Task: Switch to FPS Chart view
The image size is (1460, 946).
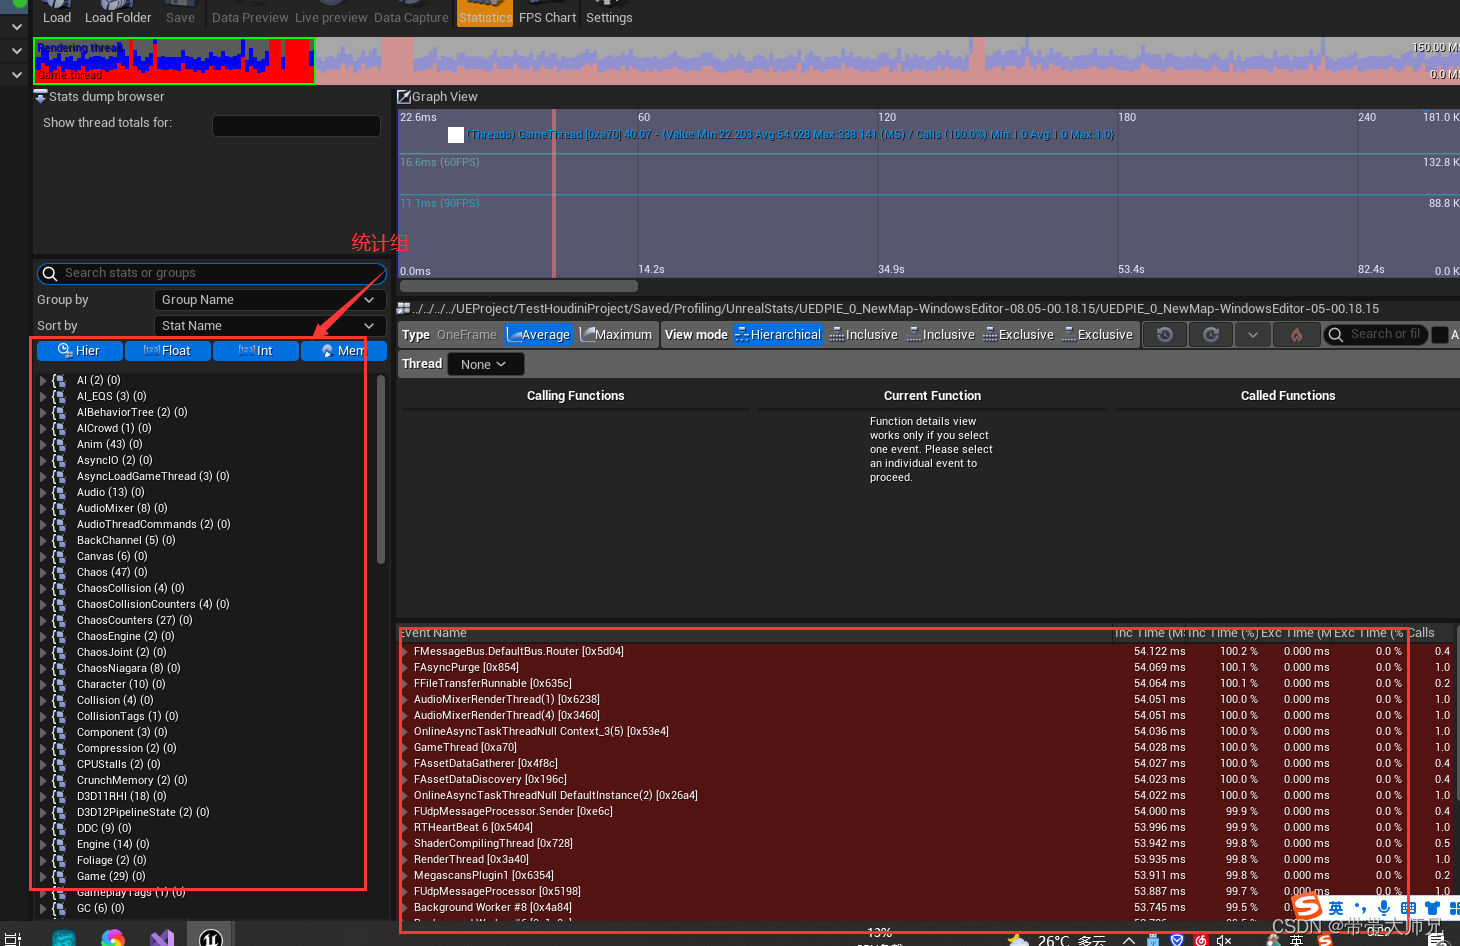Action: [x=547, y=13]
